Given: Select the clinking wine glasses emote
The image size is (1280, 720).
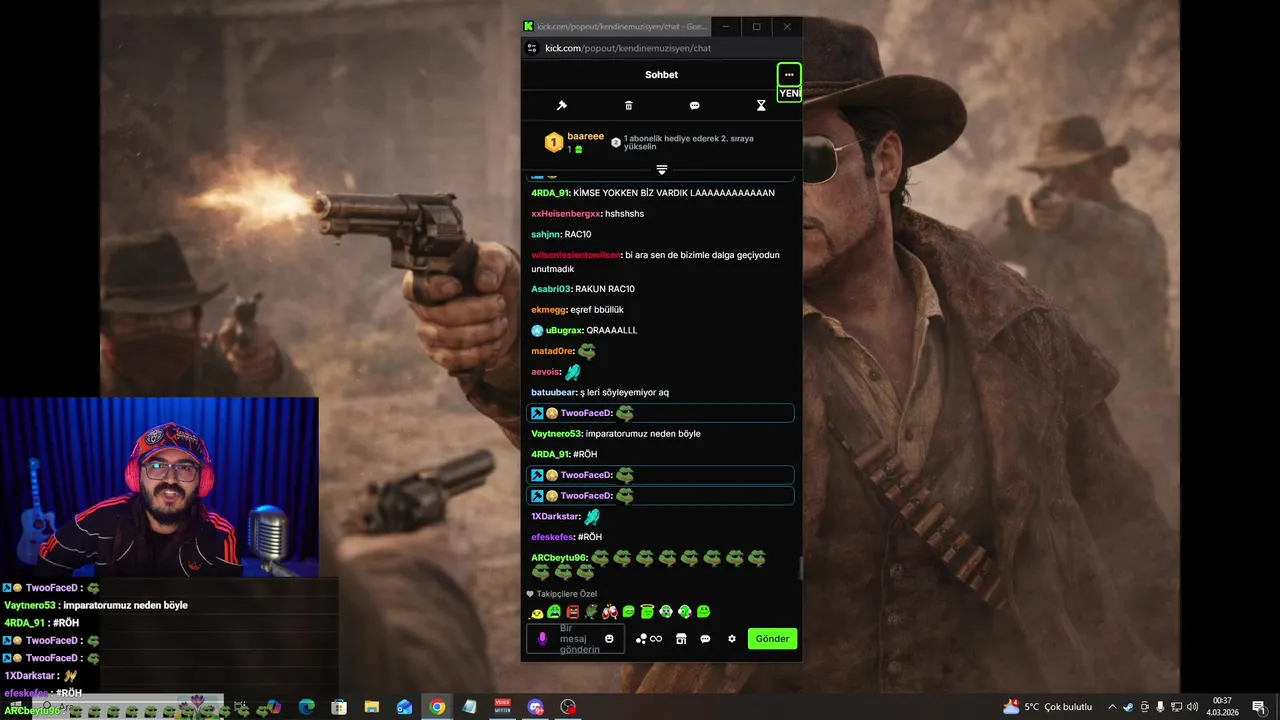Looking at the screenshot, I should pyautogui.click(x=610, y=612).
